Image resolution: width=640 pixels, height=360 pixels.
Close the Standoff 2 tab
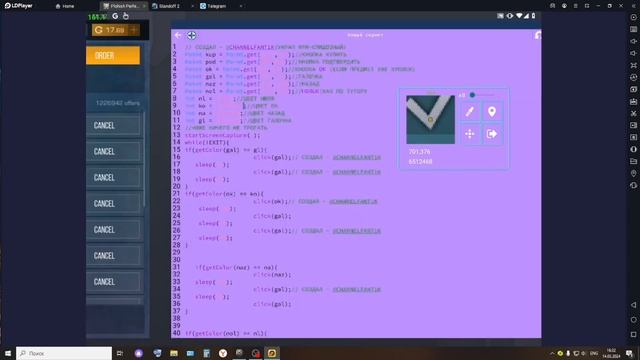(x=192, y=6)
